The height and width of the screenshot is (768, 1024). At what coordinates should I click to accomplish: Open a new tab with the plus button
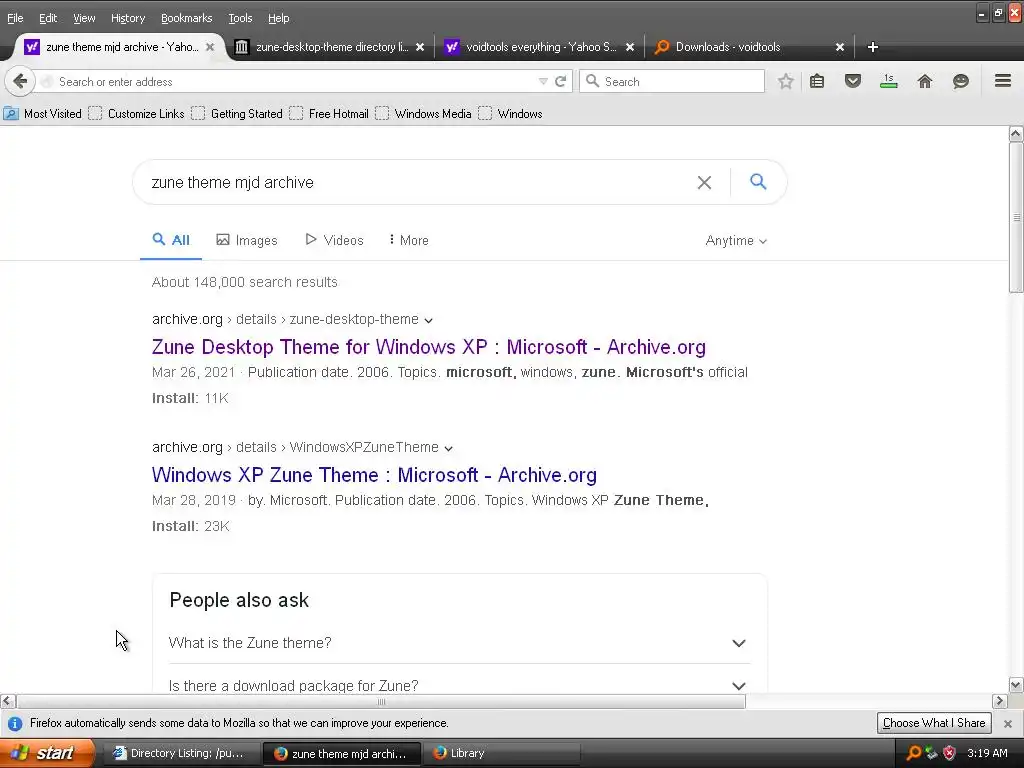[872, 47]
